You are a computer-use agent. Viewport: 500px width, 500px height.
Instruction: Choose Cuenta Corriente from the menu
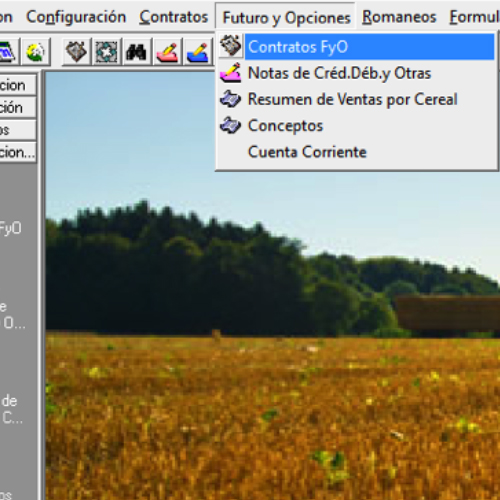[357, 152]
